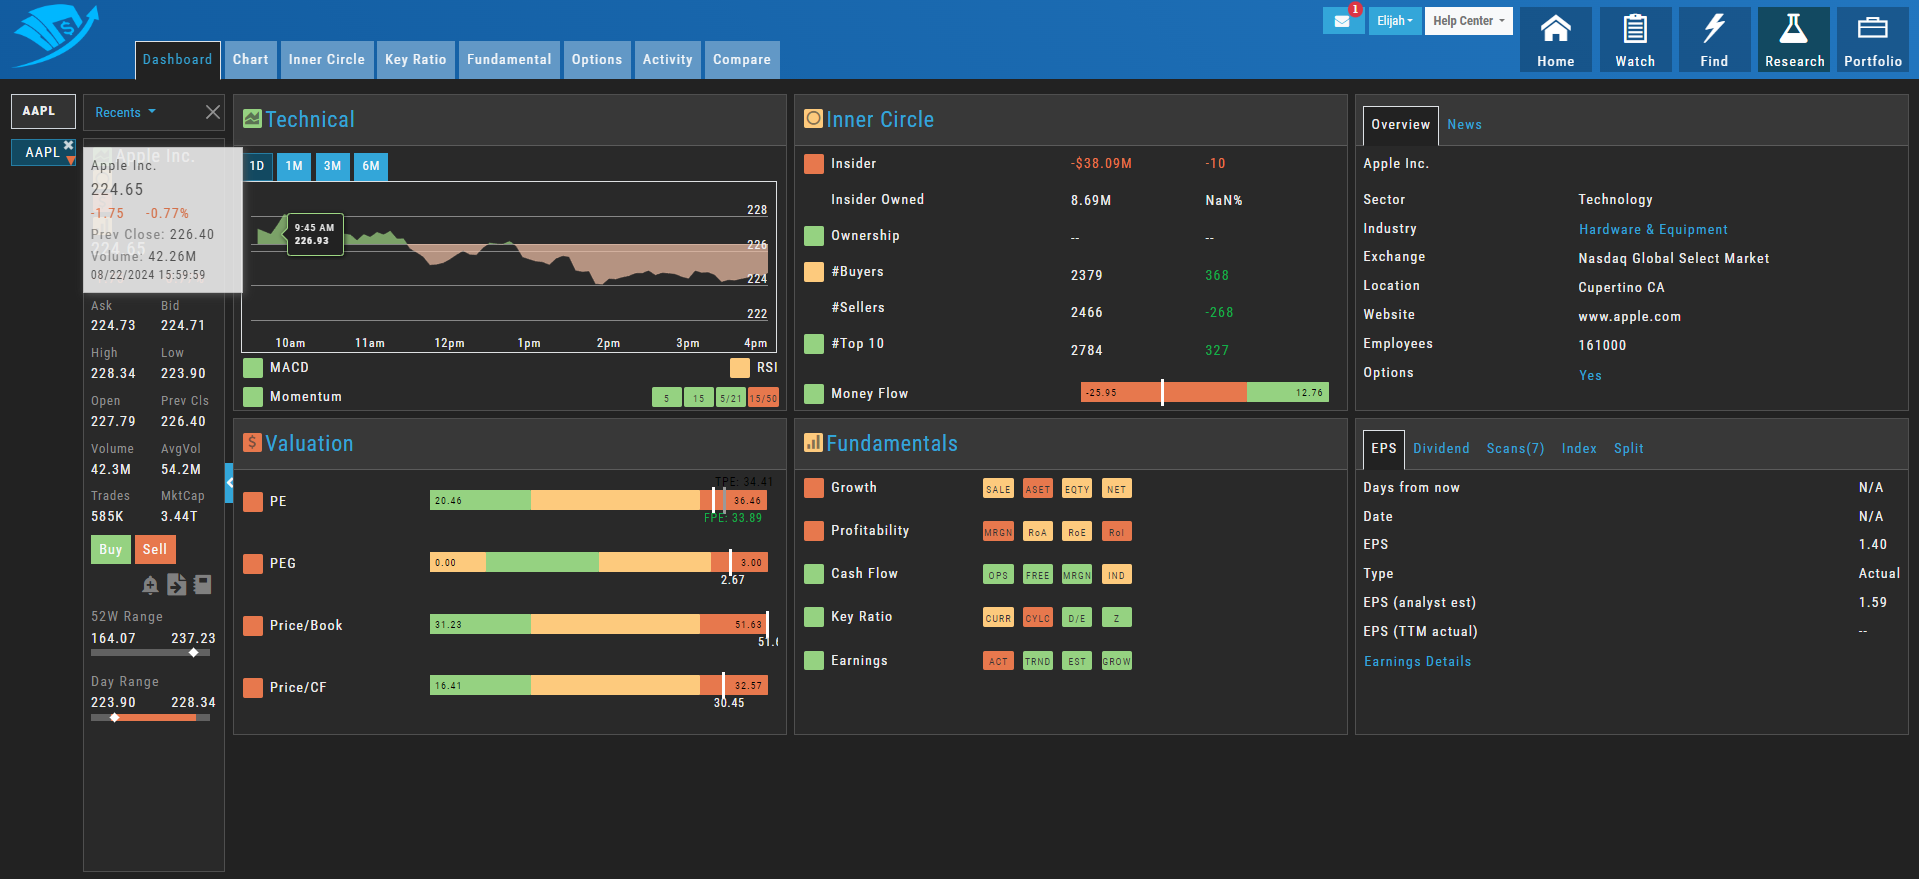Click the RoE profitability indicator
The height and width of the screenshot is (879, 1919).
(x=1077, y=532)
